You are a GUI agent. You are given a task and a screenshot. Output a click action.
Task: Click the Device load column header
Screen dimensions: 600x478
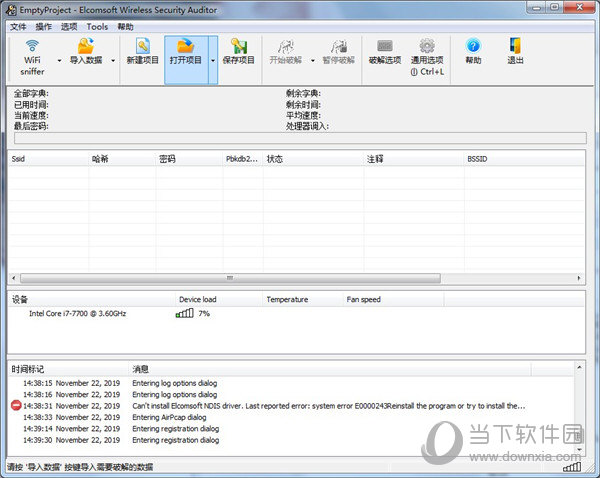(x=219, y=300)
